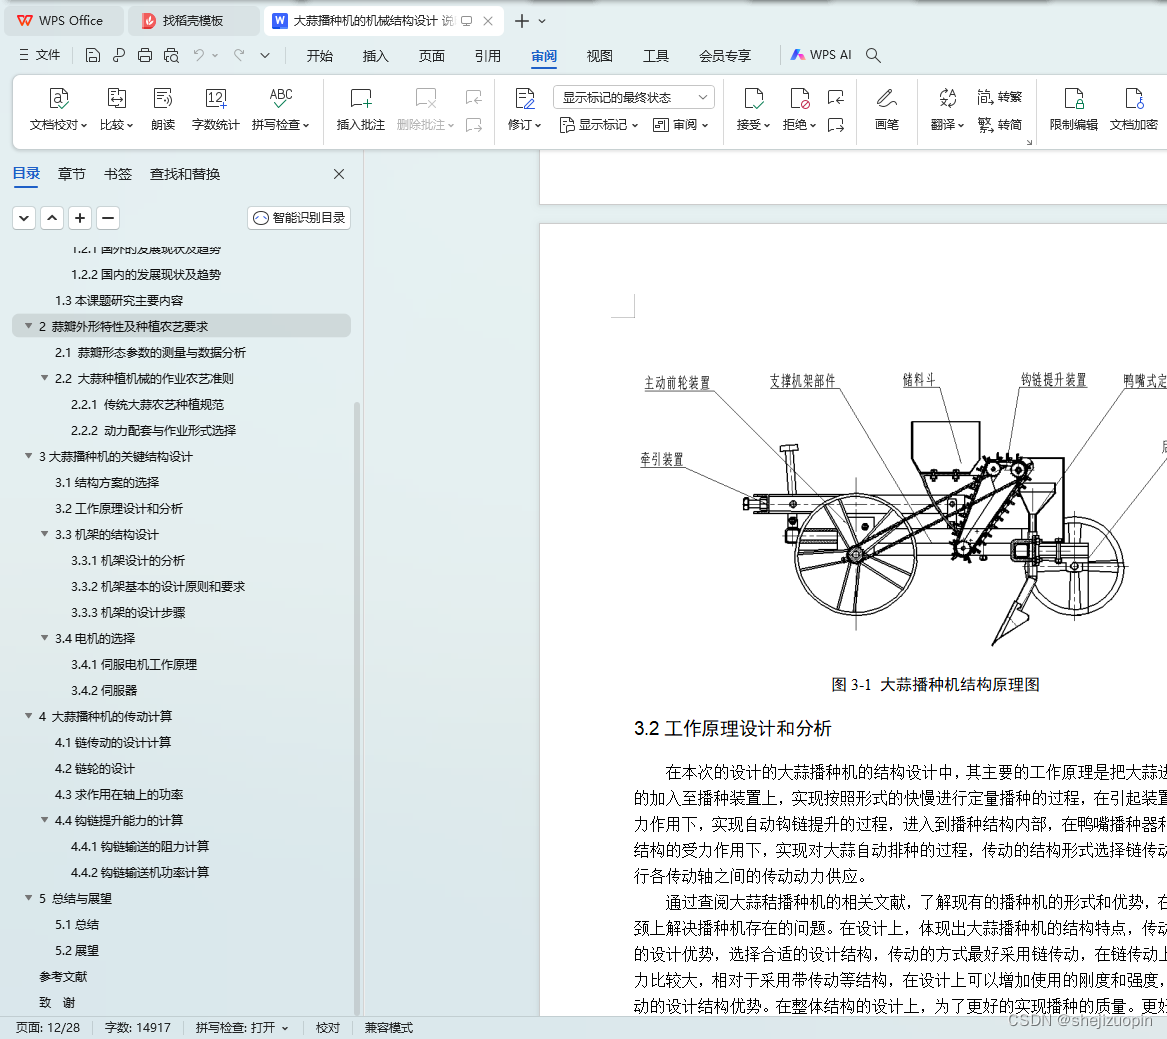Collapse chapter 5 总结与展望 node

pos(28,898)
